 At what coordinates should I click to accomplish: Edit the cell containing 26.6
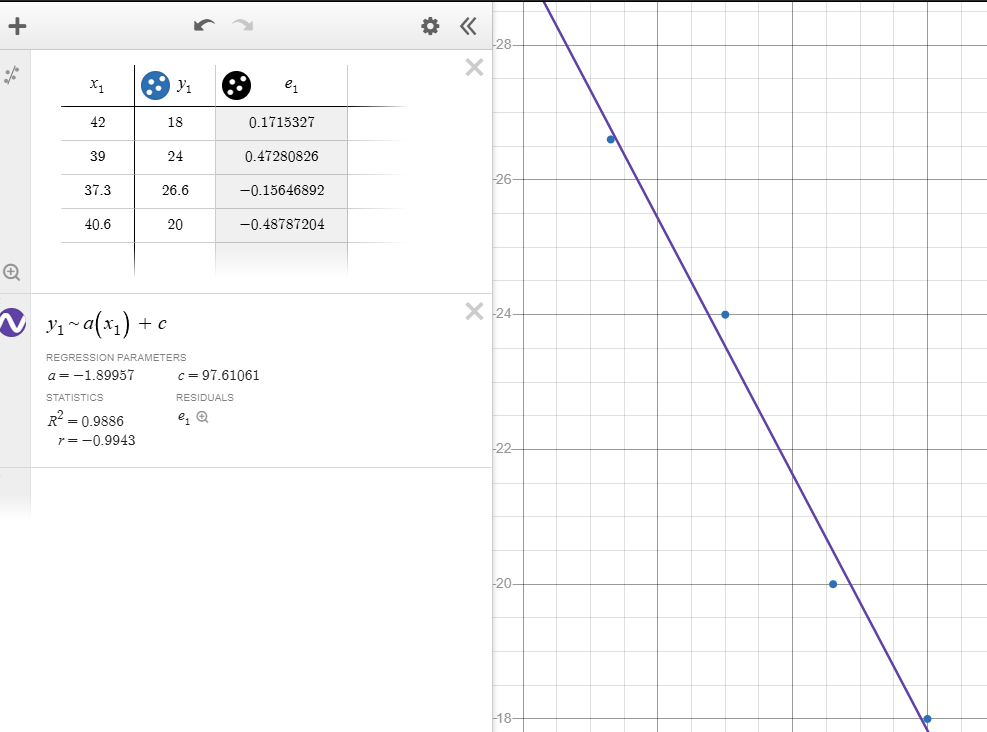(x=175, y=191)
